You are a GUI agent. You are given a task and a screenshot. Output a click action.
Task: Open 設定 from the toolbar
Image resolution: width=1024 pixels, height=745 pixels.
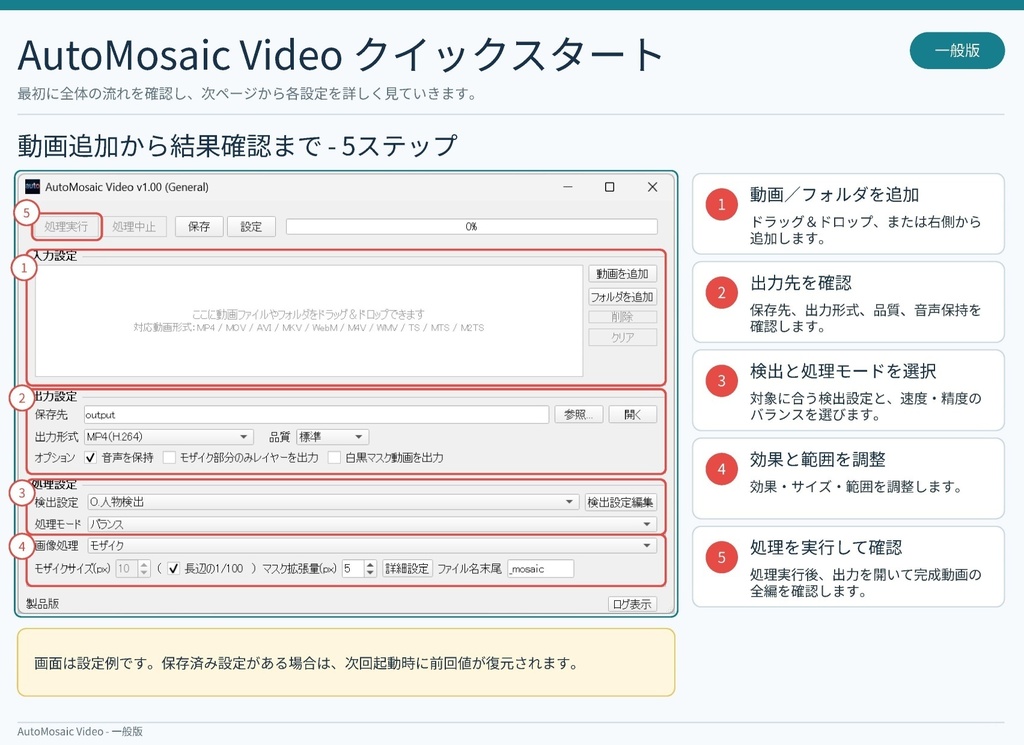[x=251, y=227]
